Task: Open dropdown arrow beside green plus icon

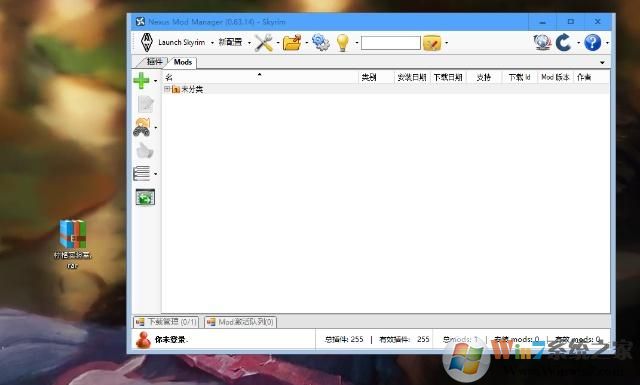Action: click(x=156, y=81)
